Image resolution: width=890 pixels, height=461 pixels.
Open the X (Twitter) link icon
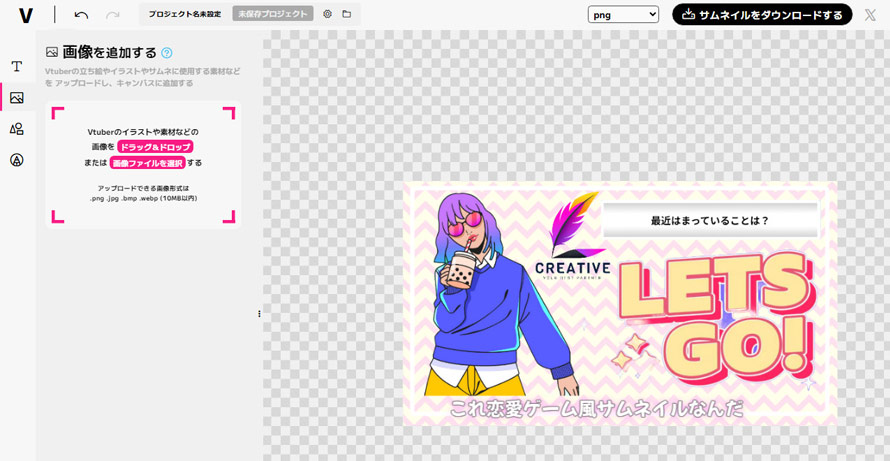coord(870,15)
